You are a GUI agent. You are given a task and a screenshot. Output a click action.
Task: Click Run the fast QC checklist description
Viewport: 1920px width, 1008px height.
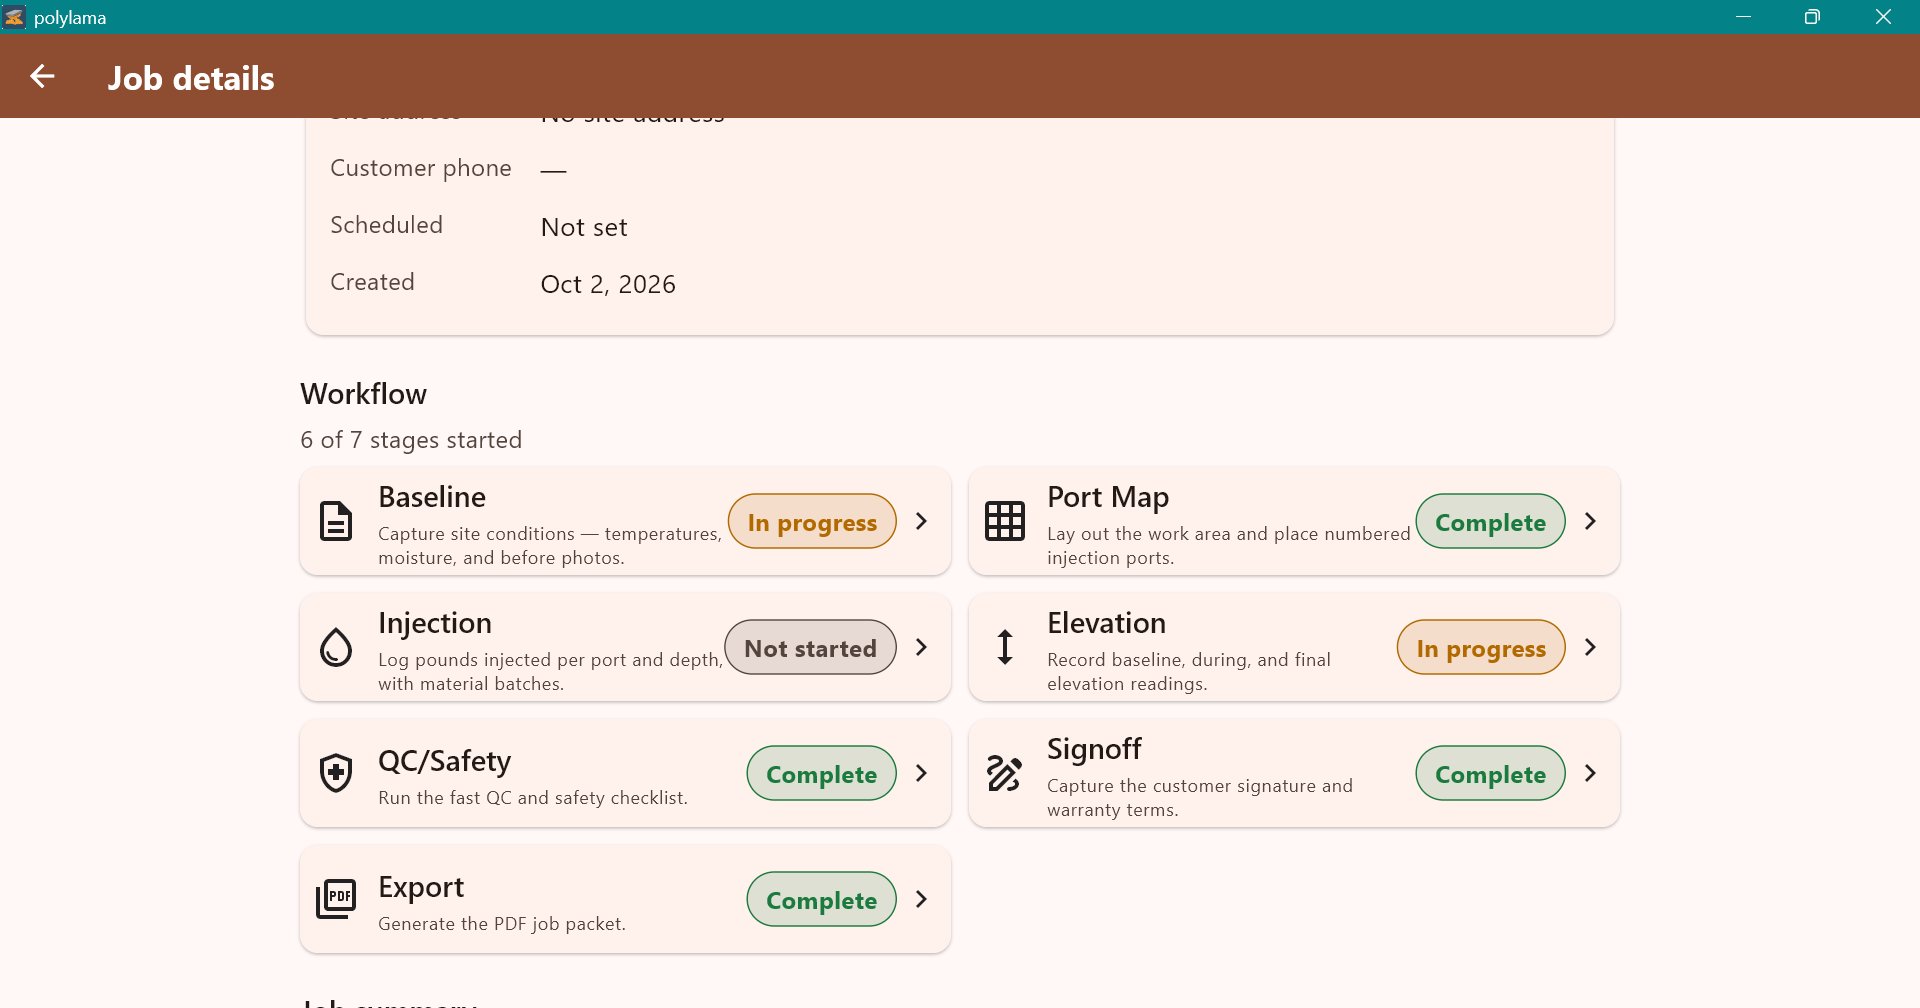(533, 798)
